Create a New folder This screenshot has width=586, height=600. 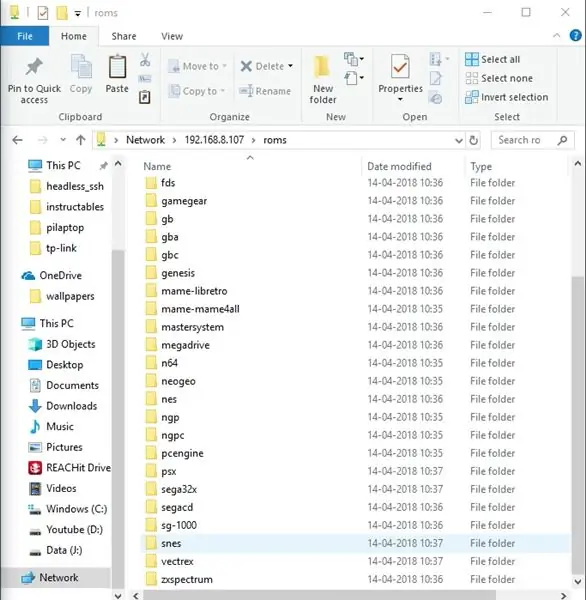coord(323,79)
